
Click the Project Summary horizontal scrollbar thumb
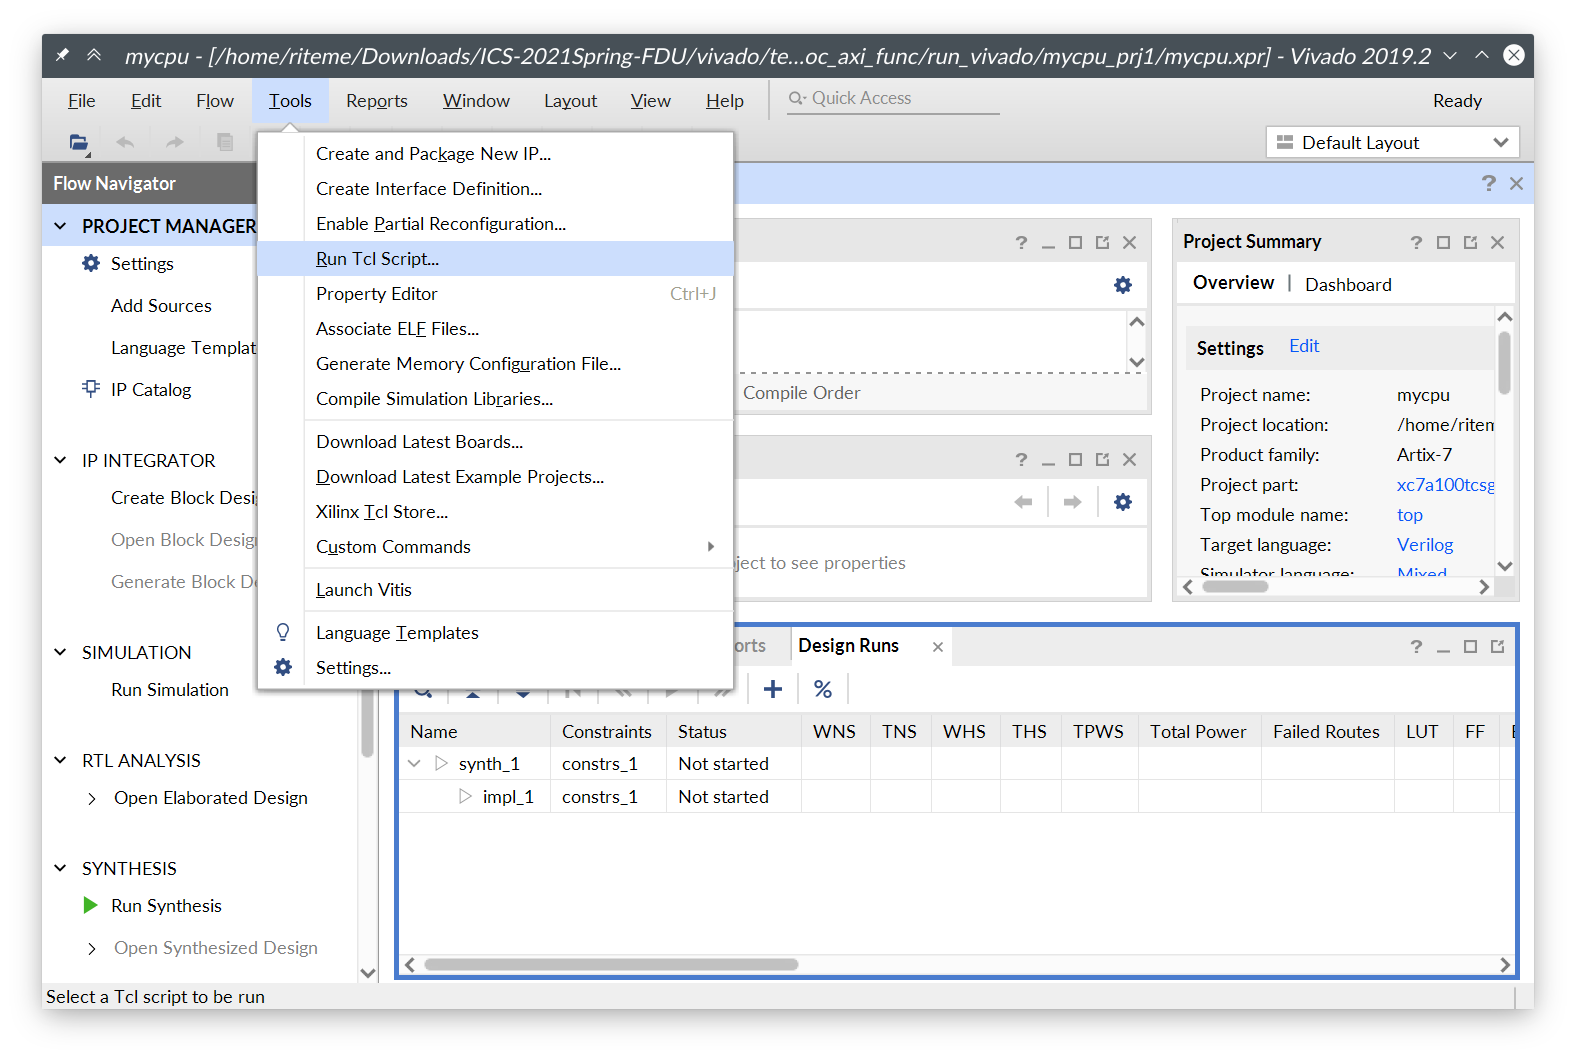pyautogui.click(x=1235, y=587)
